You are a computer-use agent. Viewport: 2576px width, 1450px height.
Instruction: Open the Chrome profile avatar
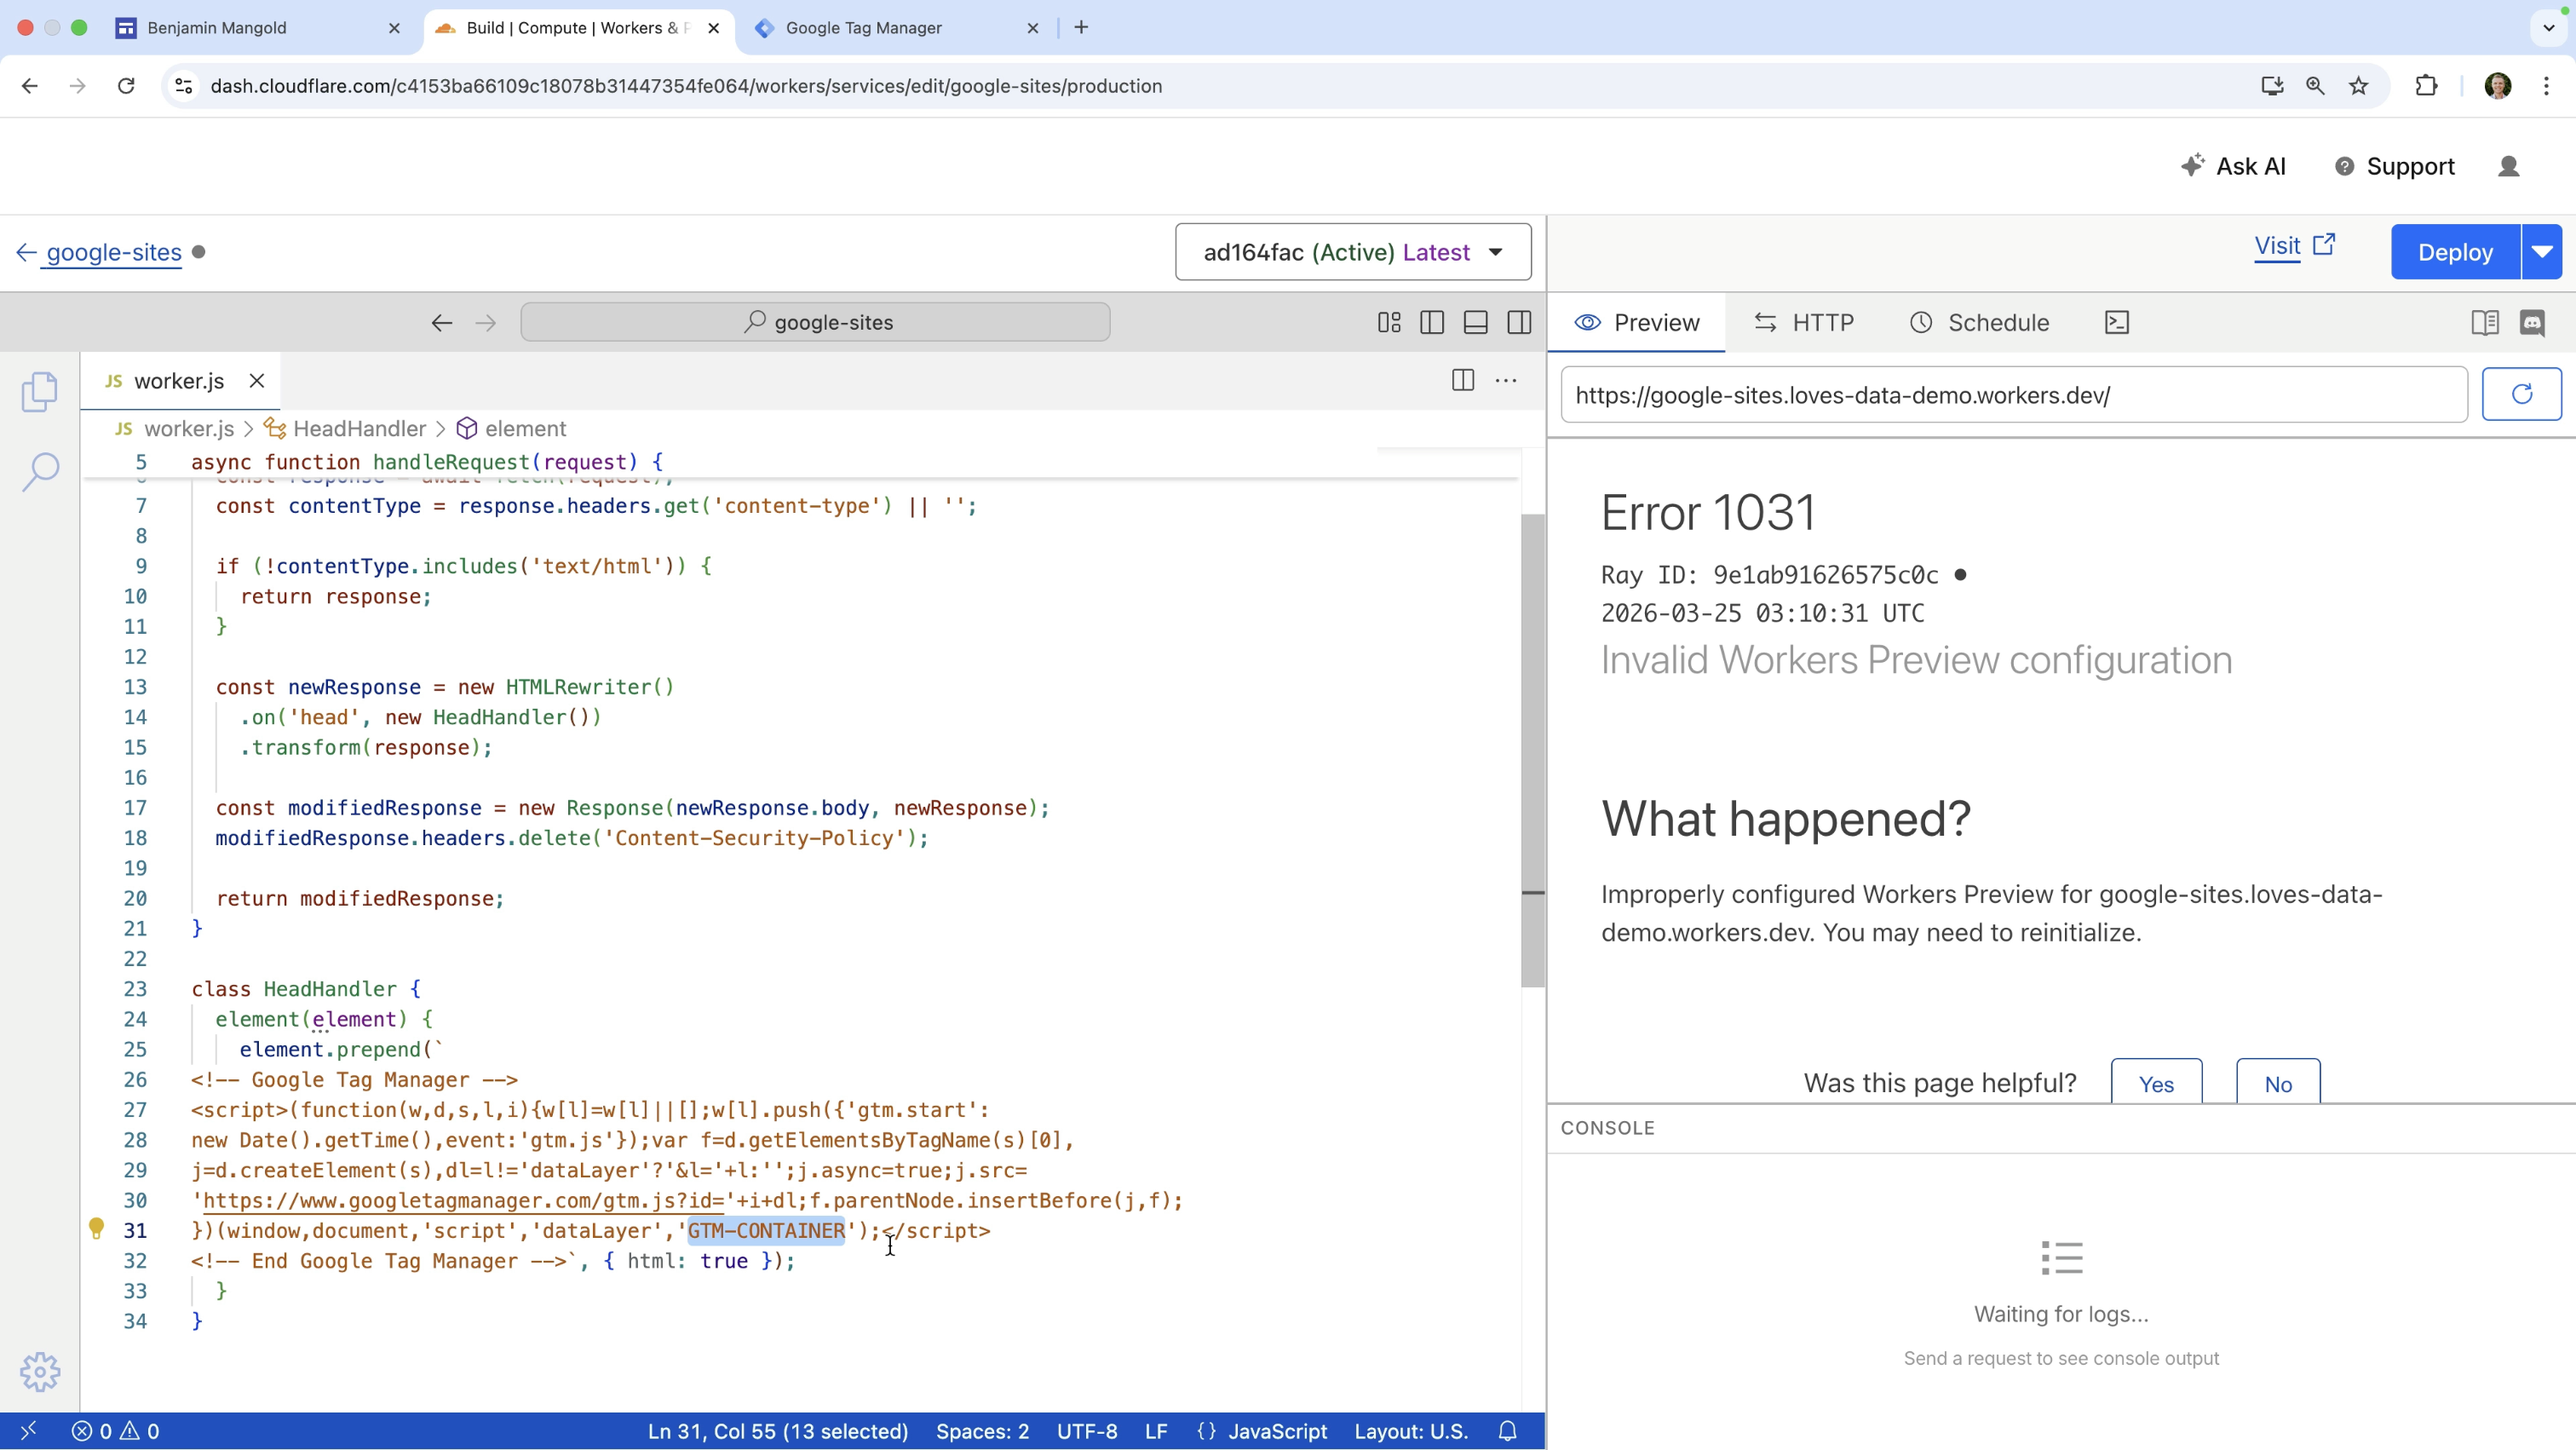(x=2498, y=86)
